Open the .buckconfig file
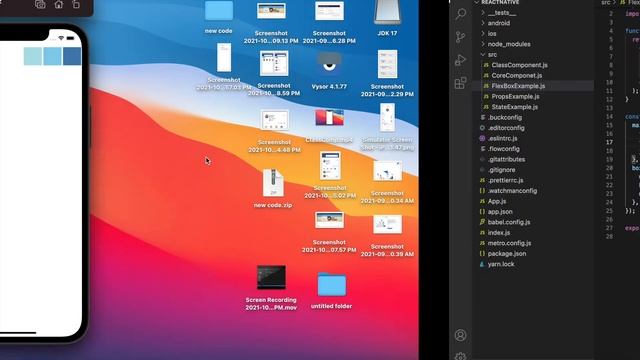This screenshot has width=640, height=360. click(533, 117)
